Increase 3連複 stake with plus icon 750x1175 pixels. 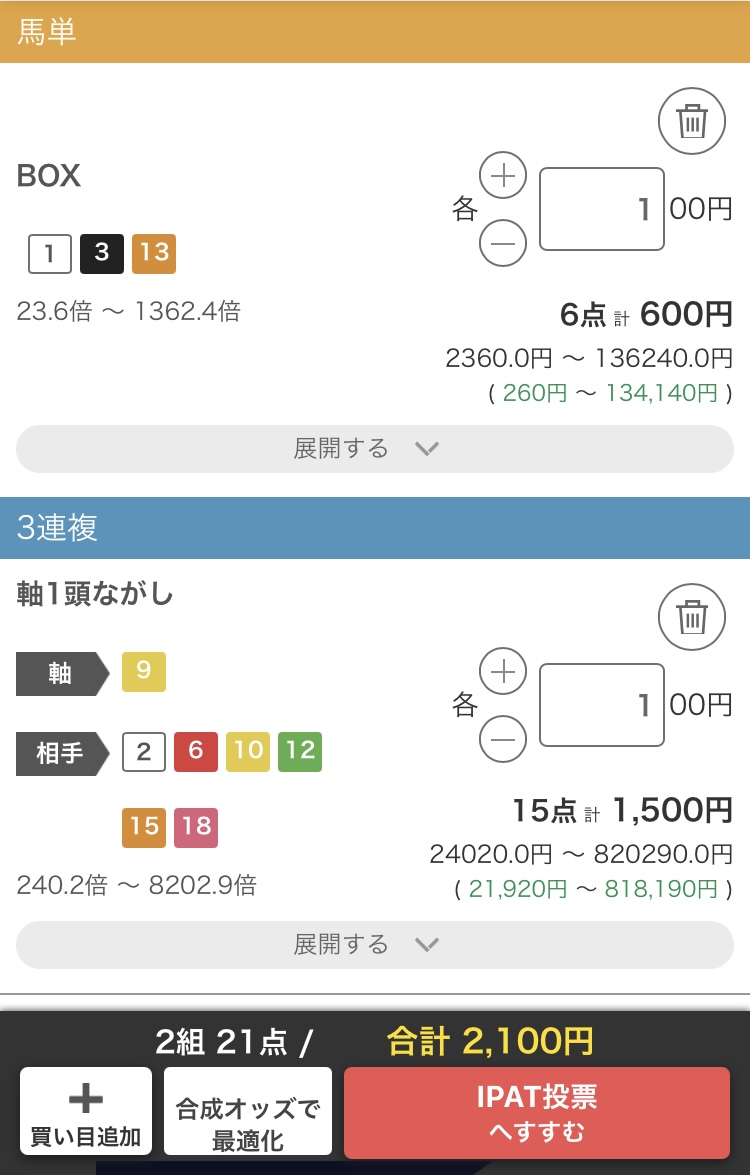click(503, 671)
